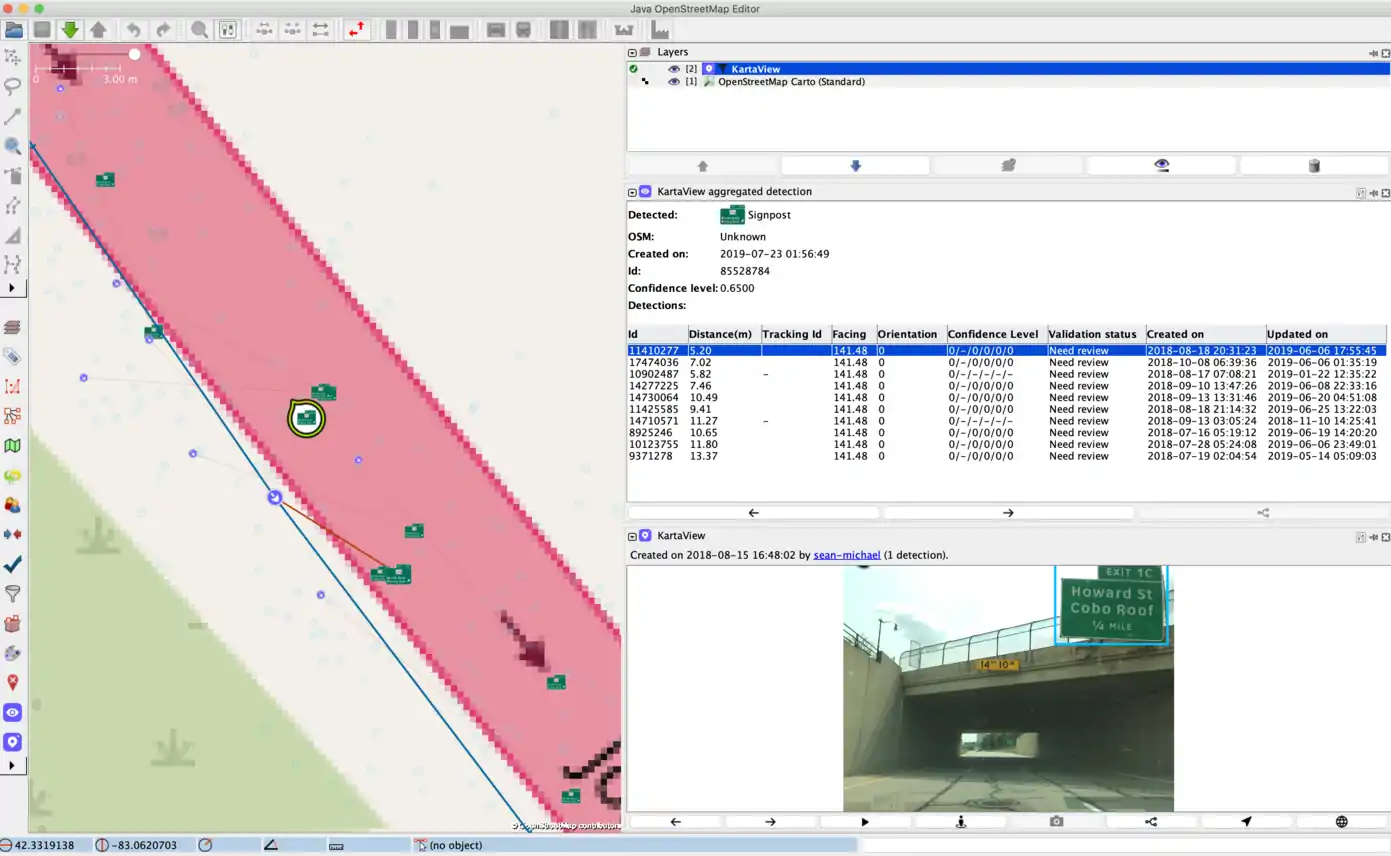Collapse the KartaView aggregated detection panel
This screenshot has width=1391, height=856.
pos(633,191)
